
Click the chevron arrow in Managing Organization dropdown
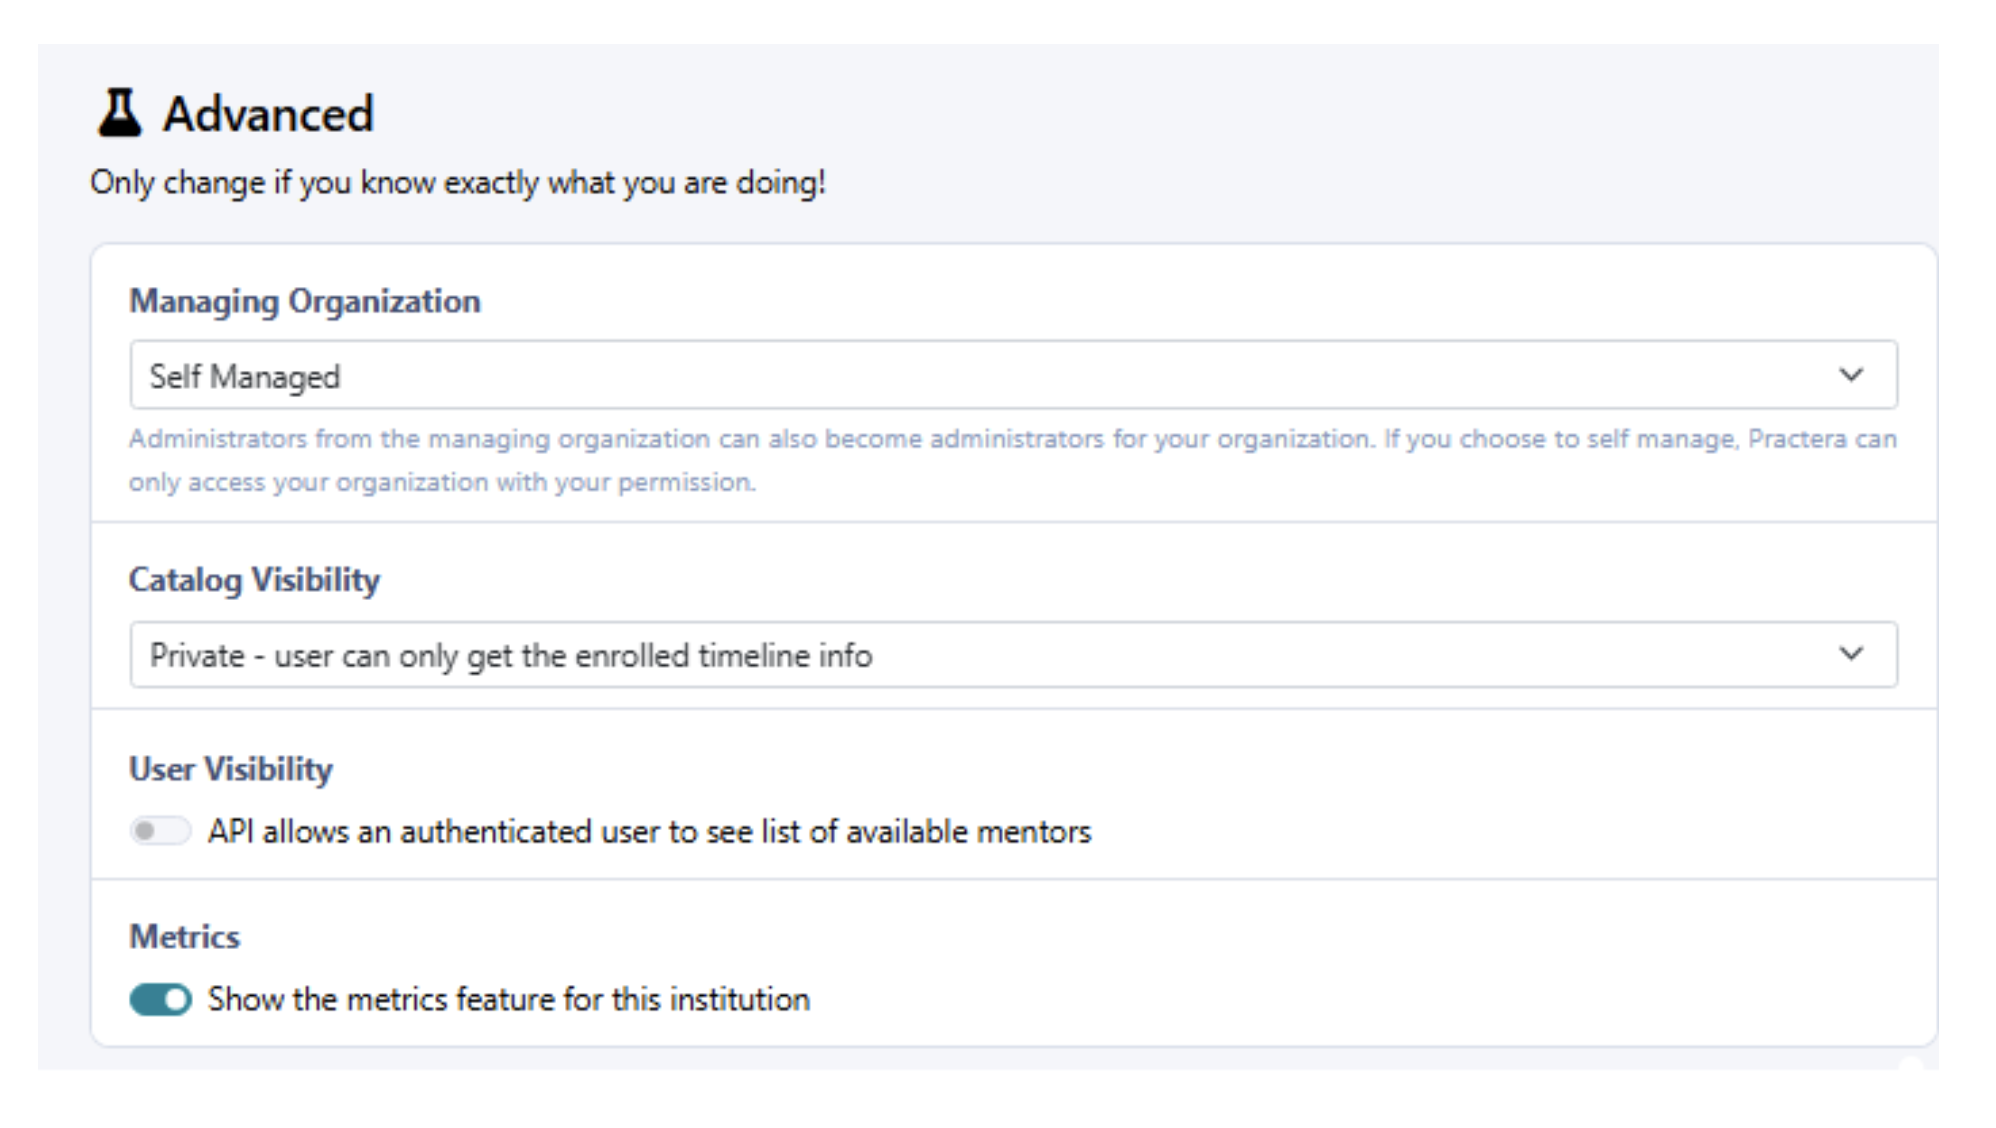pos(1851,375)
